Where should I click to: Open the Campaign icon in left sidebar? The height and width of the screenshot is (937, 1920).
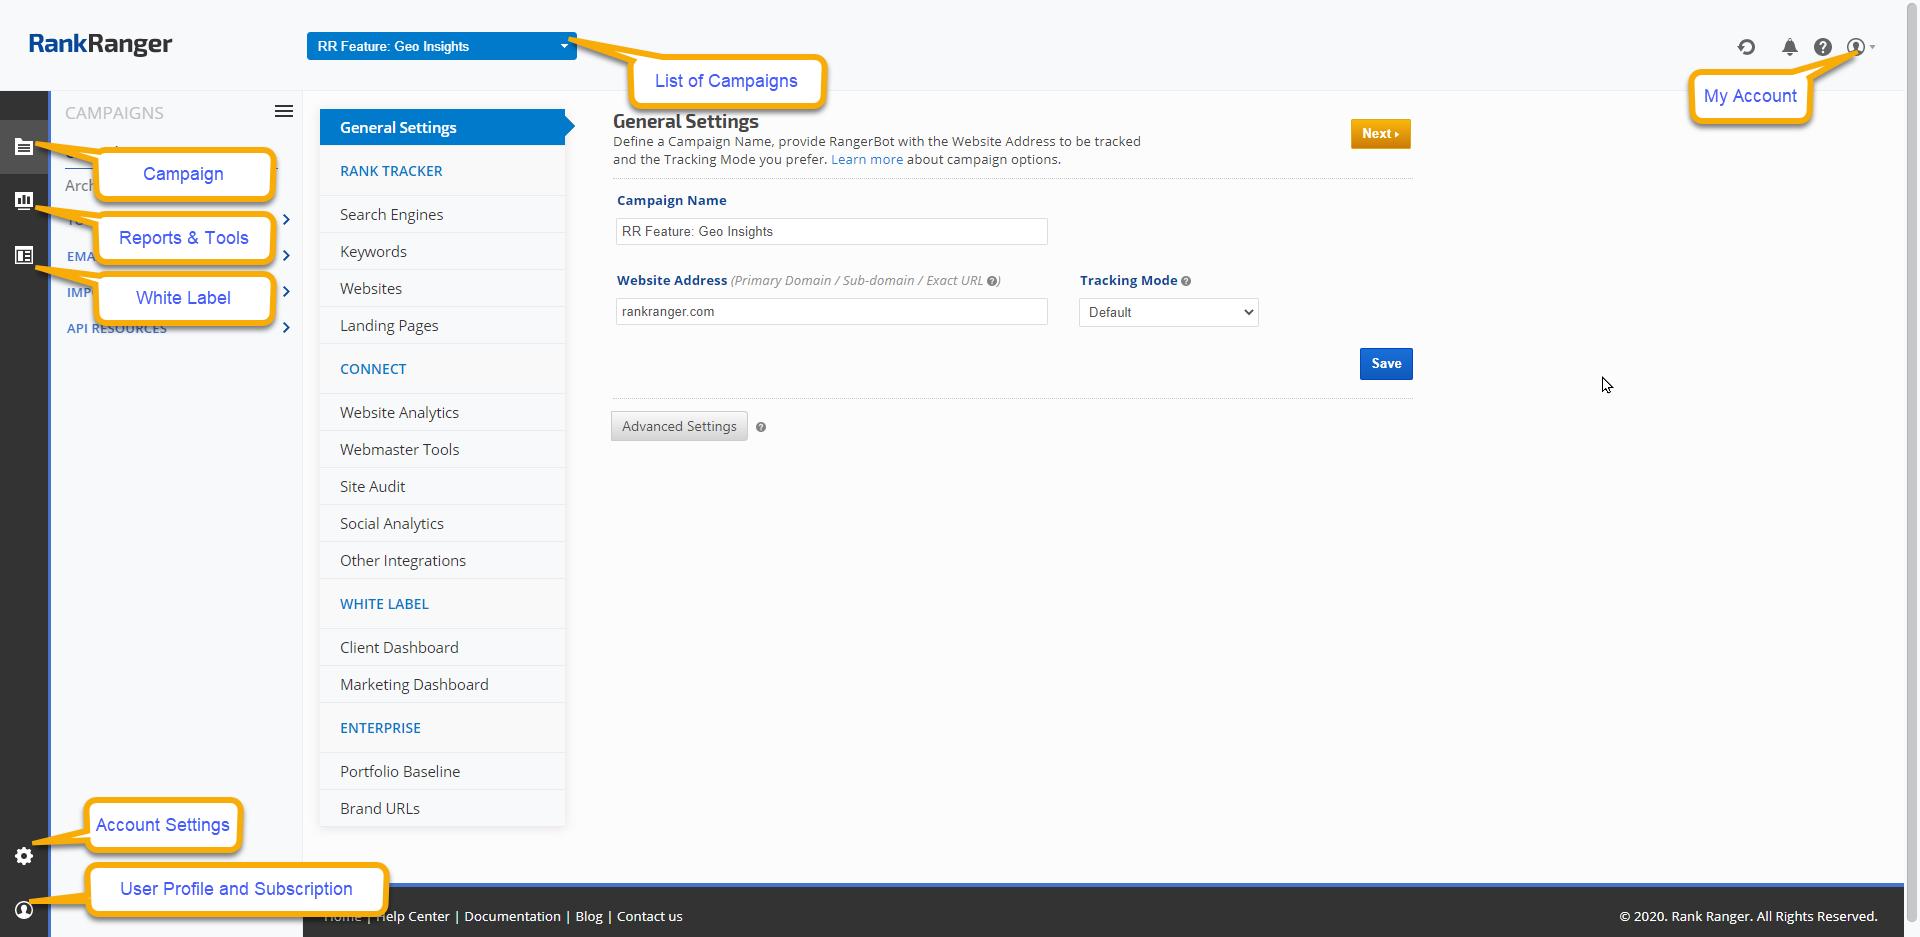coord(24,147)
